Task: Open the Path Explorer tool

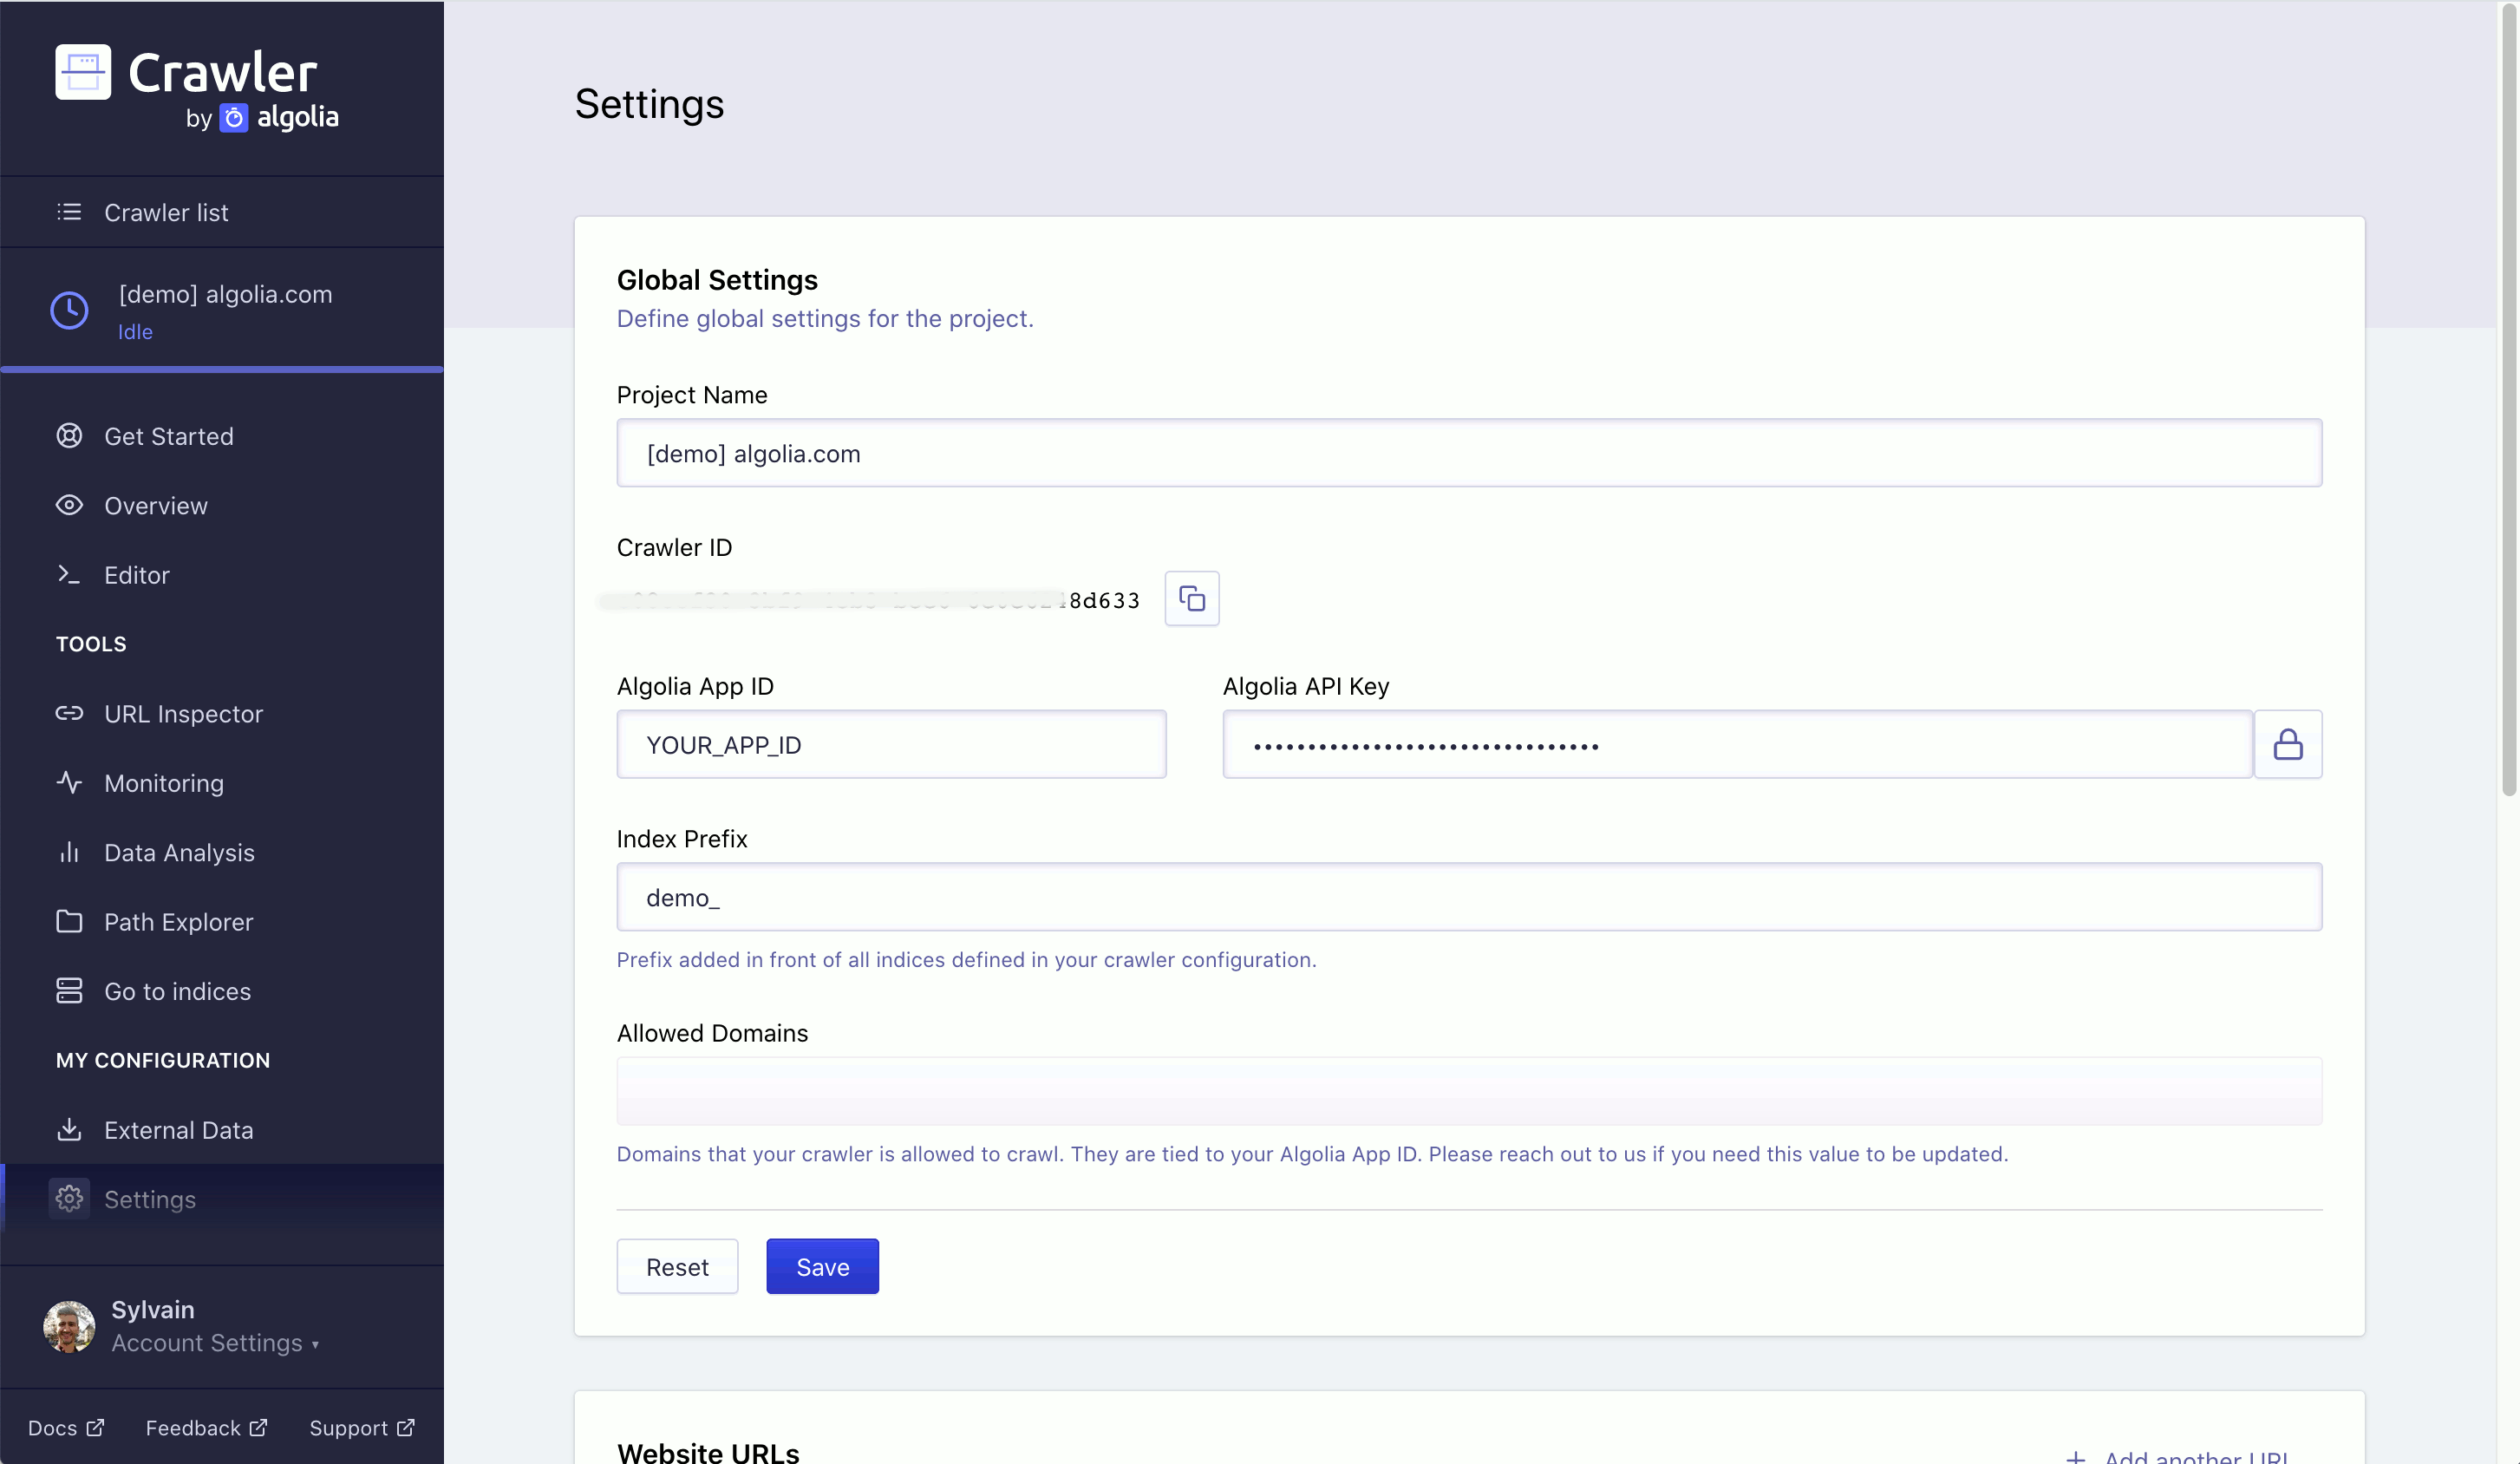Action: [178, 920]
